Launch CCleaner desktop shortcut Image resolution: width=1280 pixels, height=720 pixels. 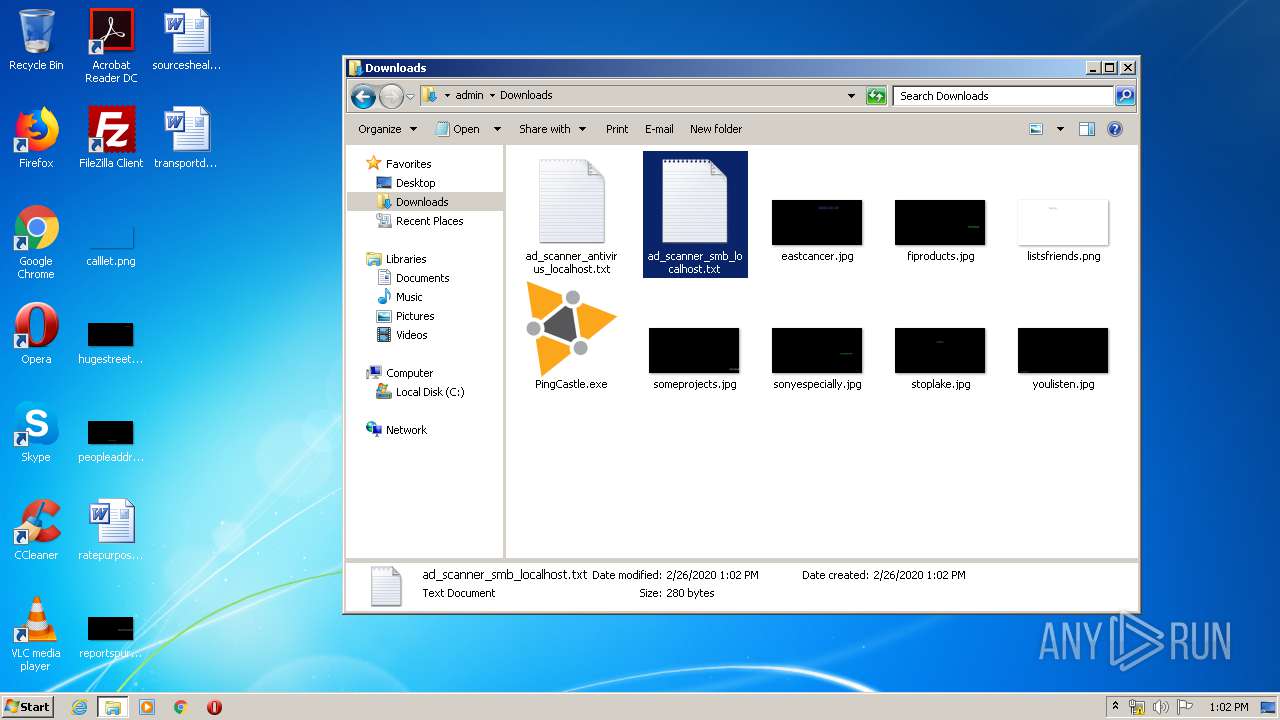36,530
